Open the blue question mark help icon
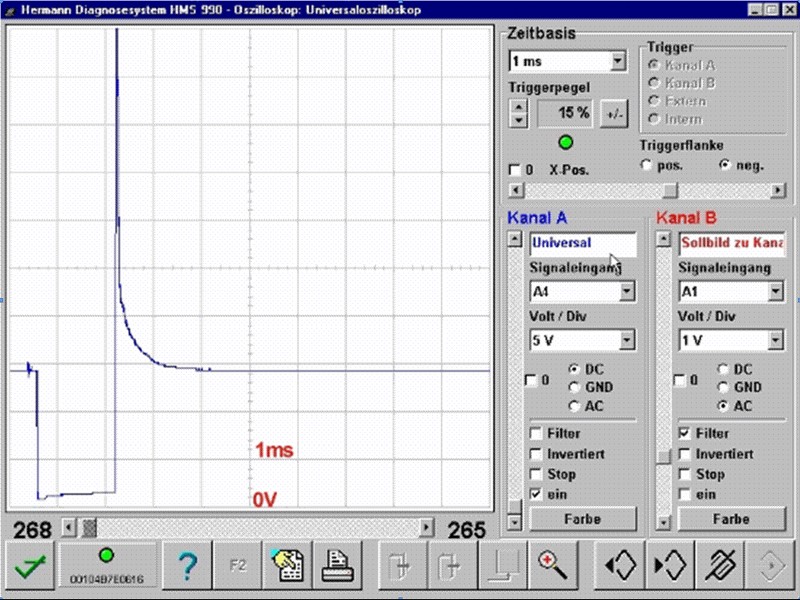Screen dimensions: 800x600 (187, 566)
